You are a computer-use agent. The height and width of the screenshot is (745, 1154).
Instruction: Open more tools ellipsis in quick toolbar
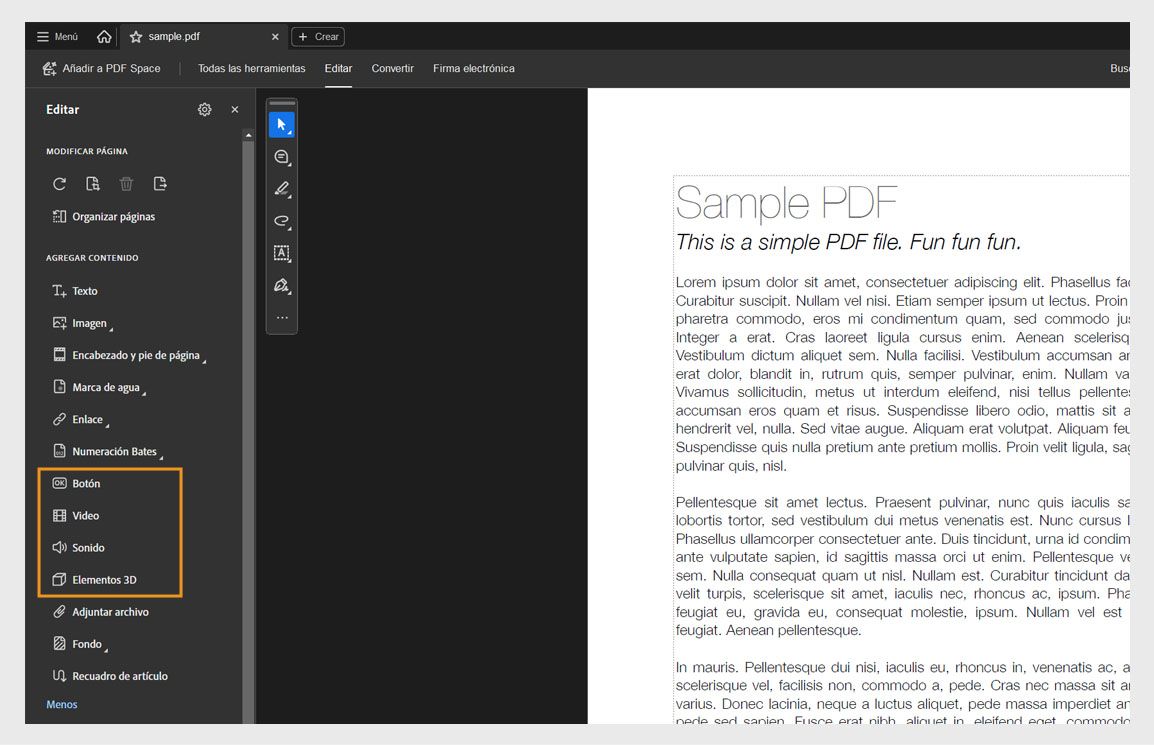pos(282,318)
